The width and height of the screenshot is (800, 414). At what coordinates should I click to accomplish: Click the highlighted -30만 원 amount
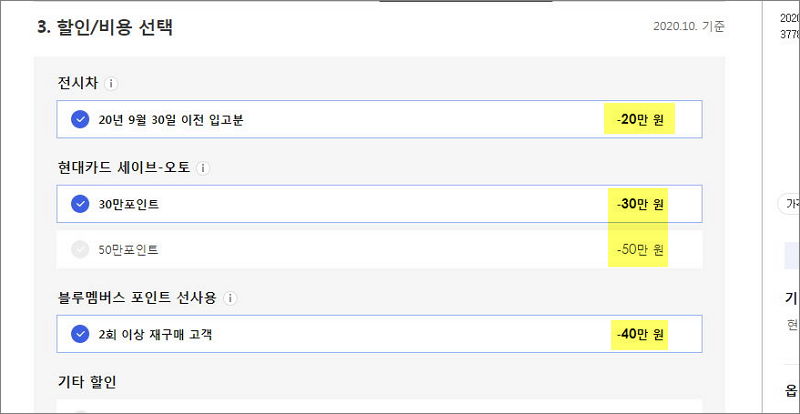point(640,205)
